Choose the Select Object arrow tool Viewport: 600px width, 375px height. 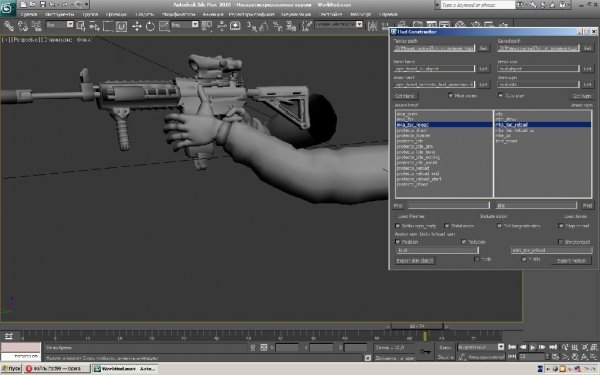81,26
